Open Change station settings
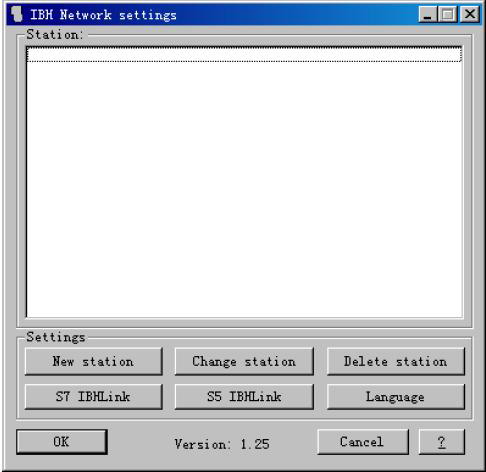Screen dimensions: 486x472 point(244,362)
